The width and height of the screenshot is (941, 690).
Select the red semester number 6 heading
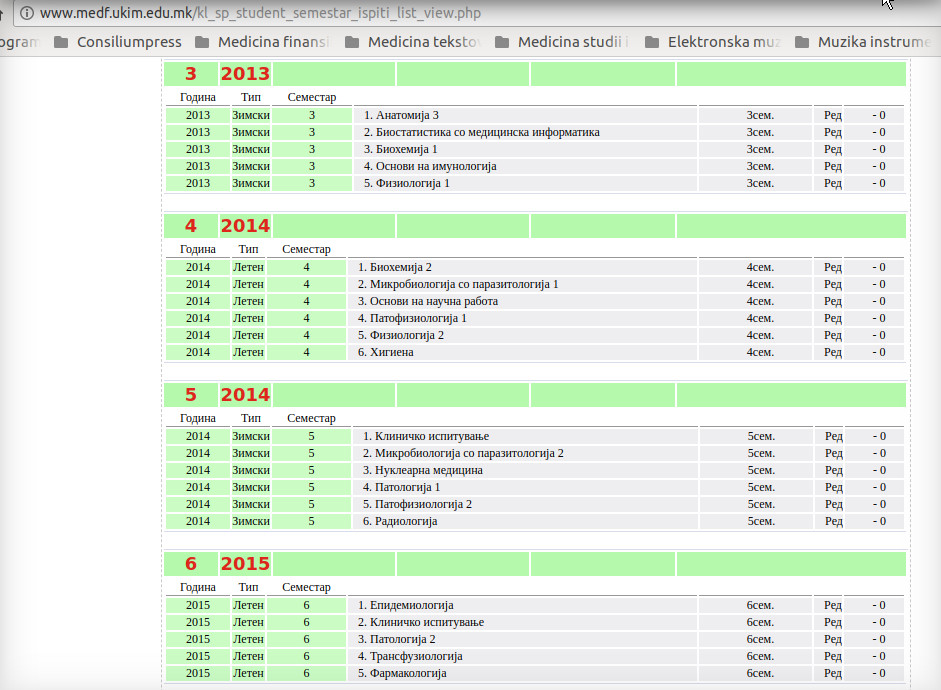point(191,564)
